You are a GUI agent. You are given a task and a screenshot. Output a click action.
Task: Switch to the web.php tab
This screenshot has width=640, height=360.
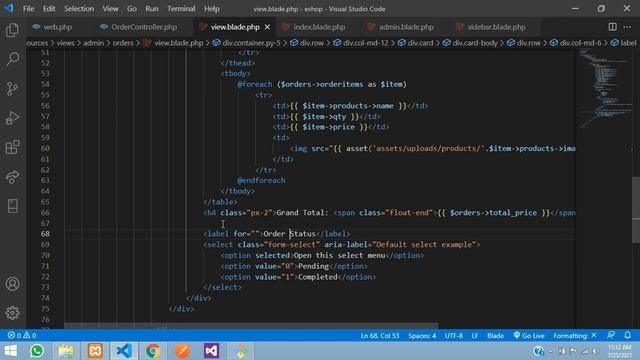click(58, 27)
